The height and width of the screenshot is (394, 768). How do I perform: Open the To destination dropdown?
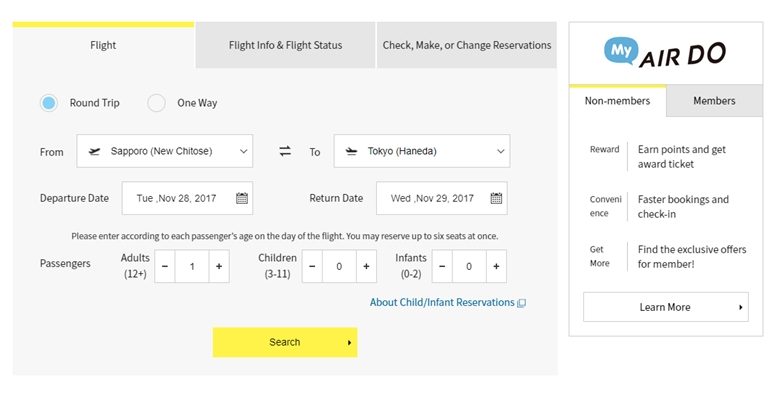click(422, 151)
